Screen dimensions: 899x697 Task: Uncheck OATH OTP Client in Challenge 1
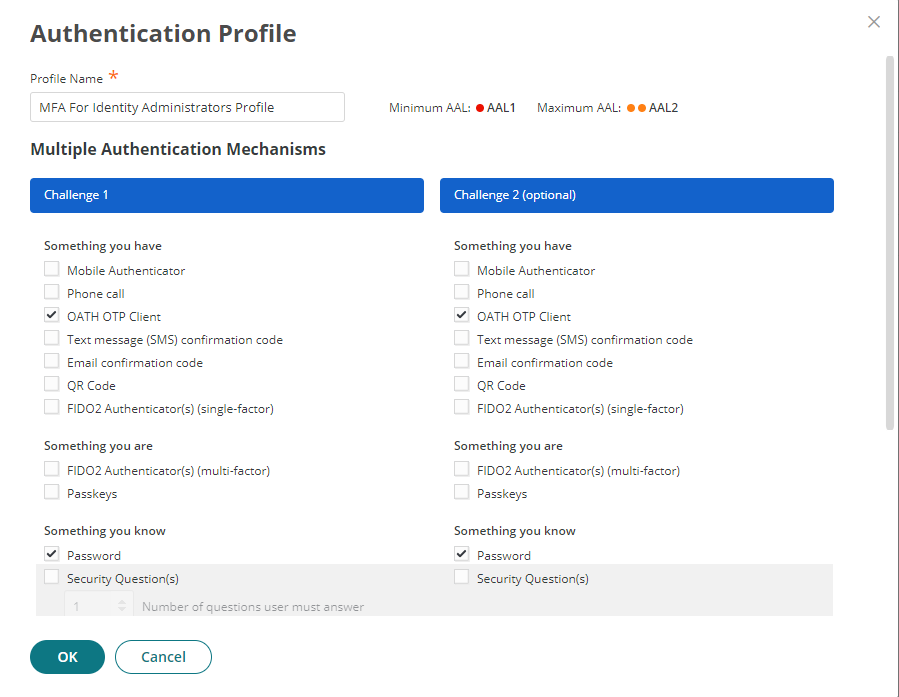(51, 315)
